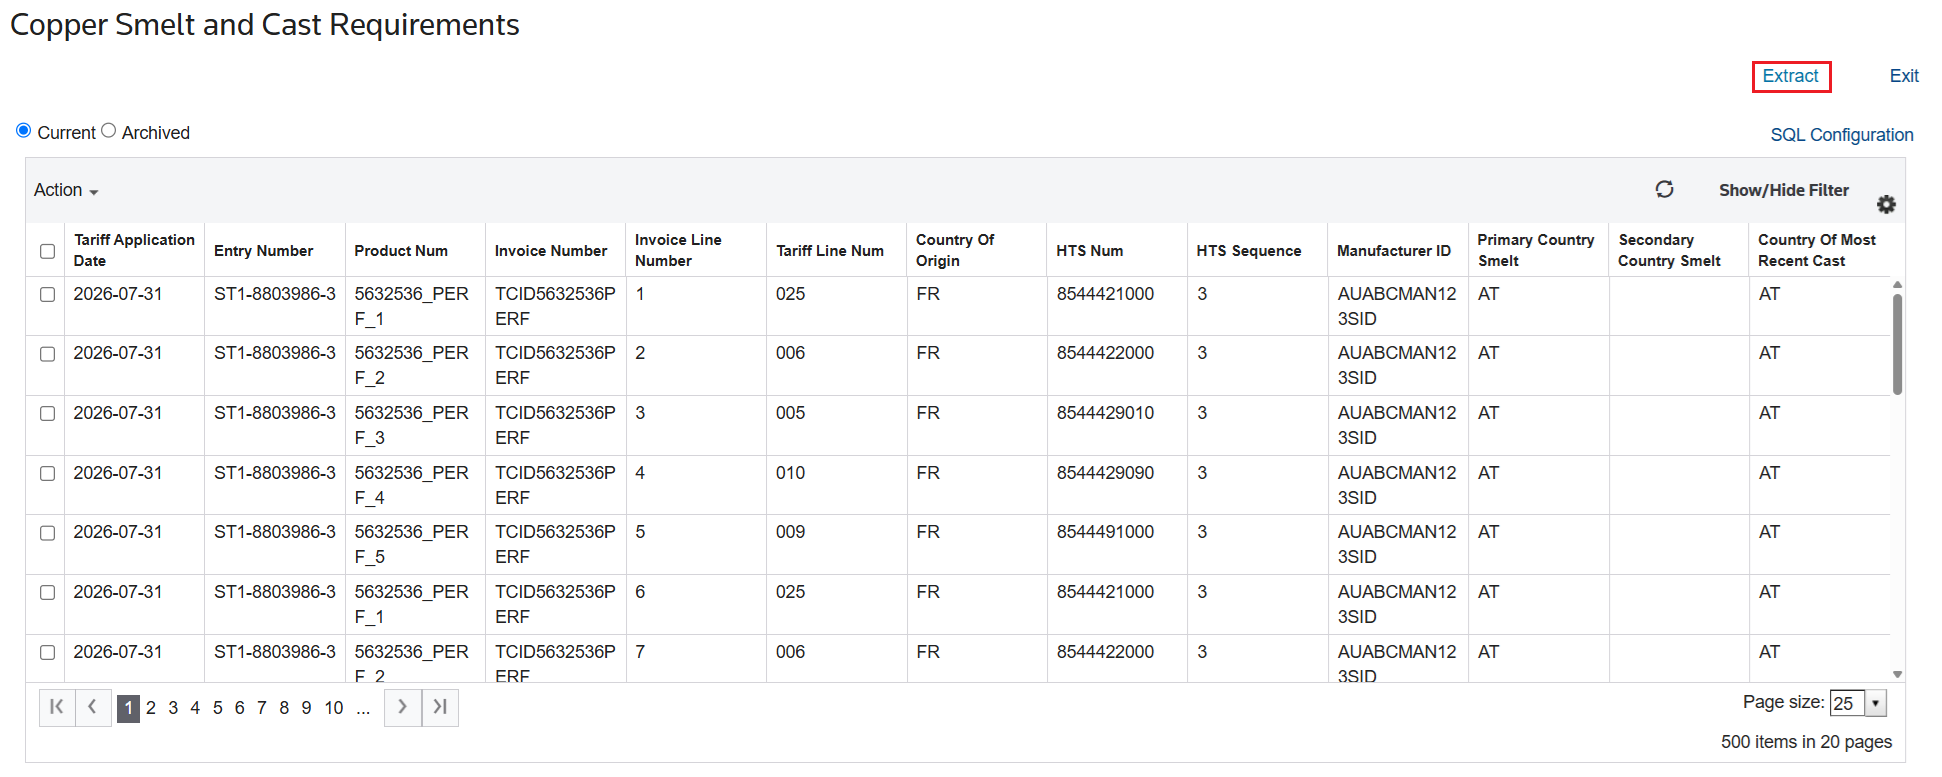Go to page 4

click(195, 708)
